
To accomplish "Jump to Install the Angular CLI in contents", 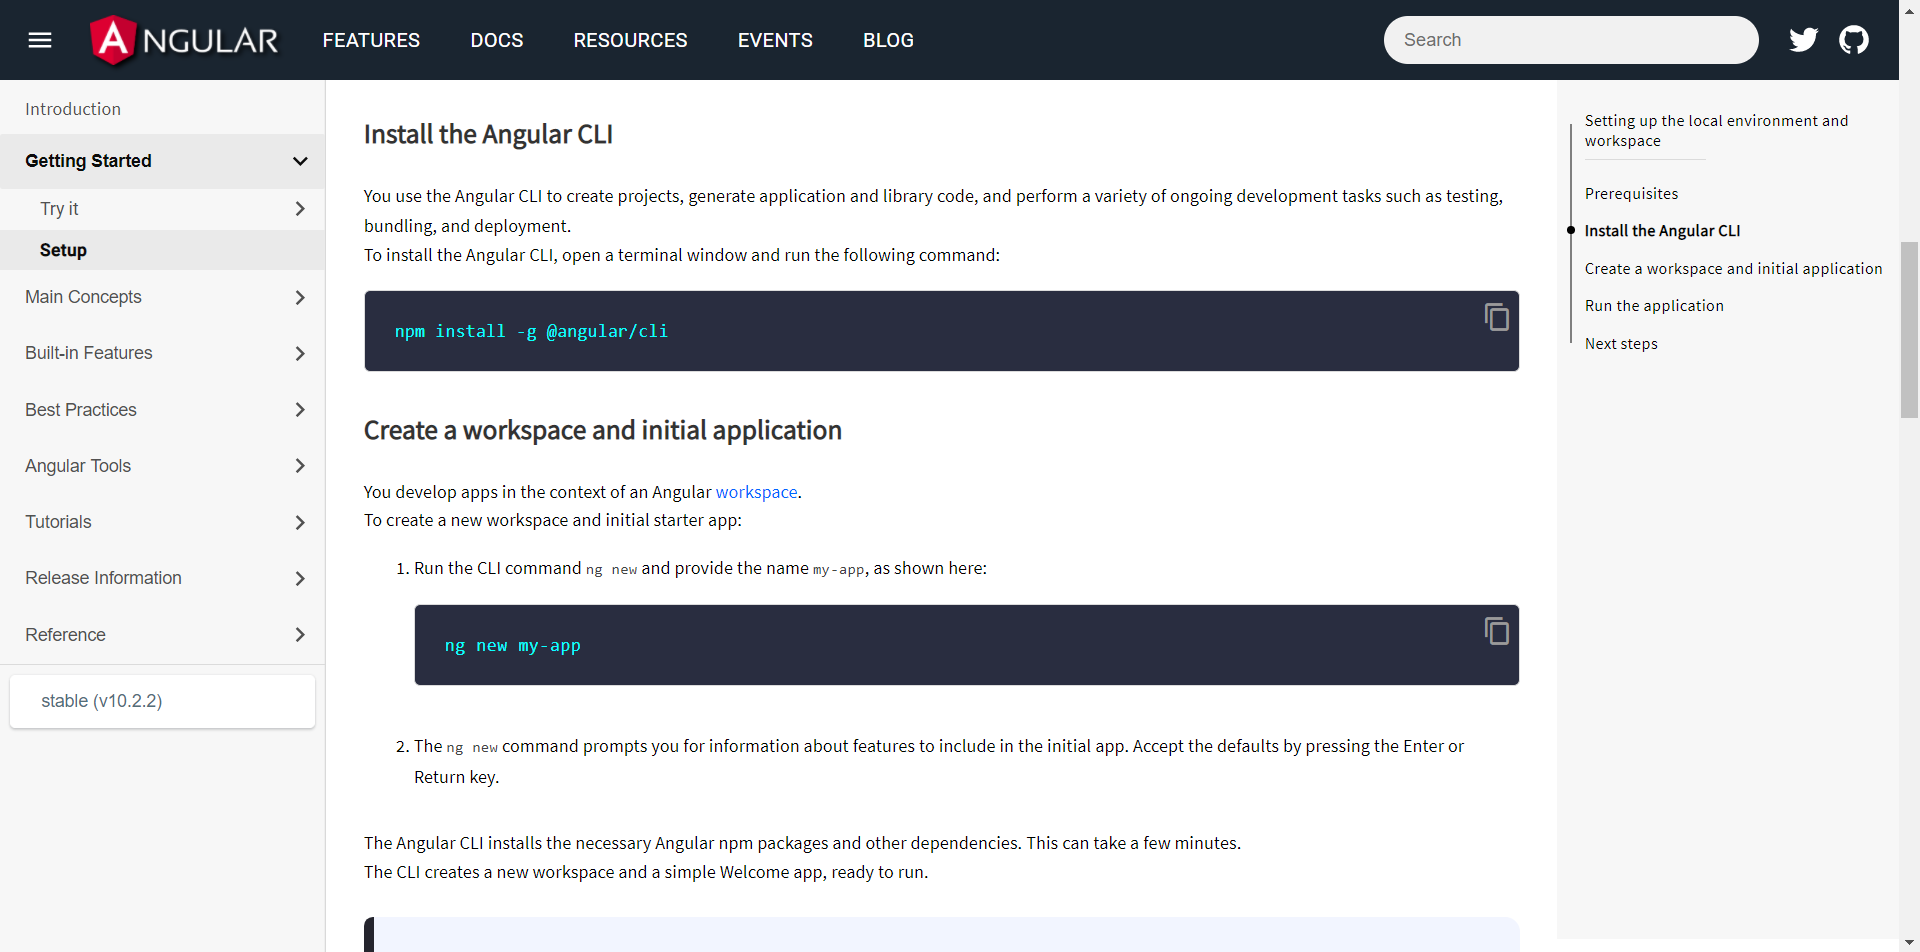I will click(1662, 231).
